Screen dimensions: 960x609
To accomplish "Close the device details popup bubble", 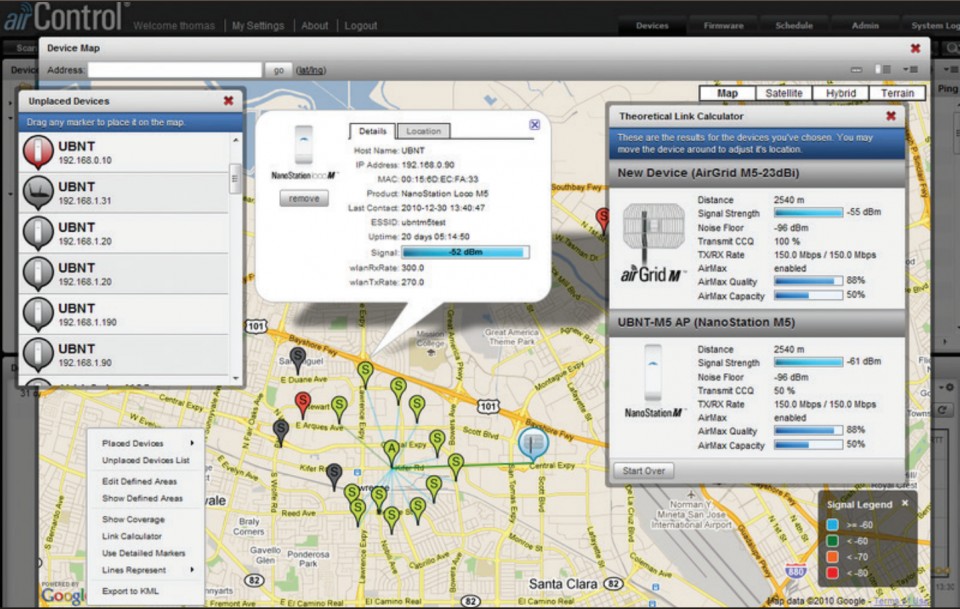I will coord(534,125).
